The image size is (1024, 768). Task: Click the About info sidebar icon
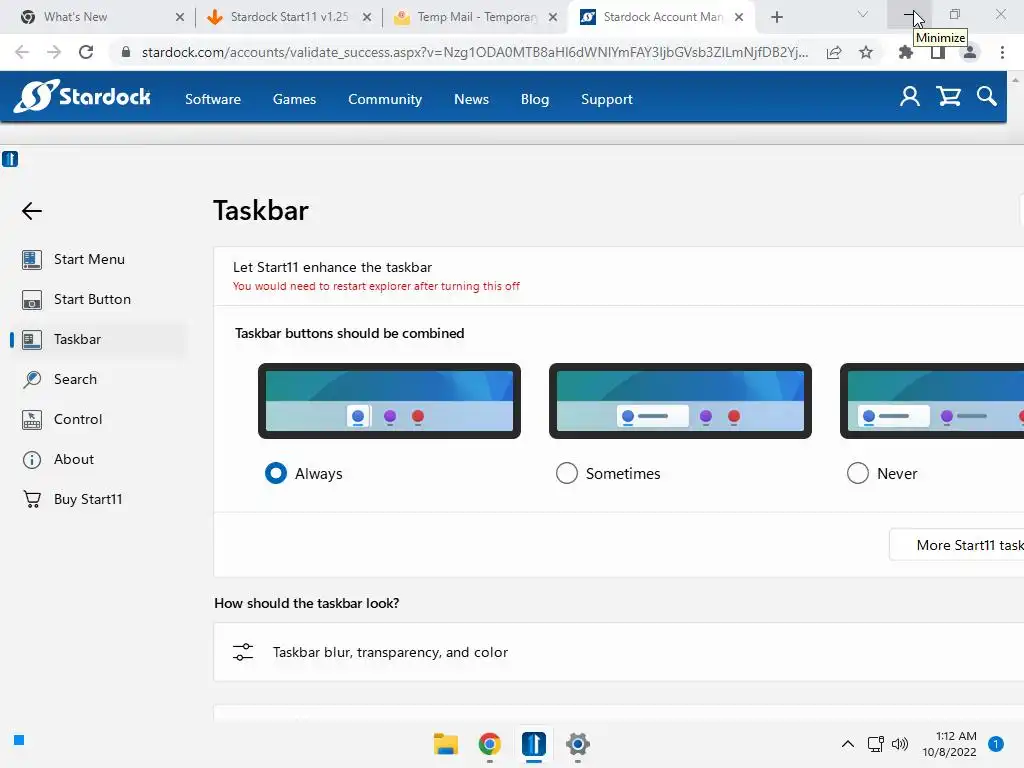click(x=31, y=460)
